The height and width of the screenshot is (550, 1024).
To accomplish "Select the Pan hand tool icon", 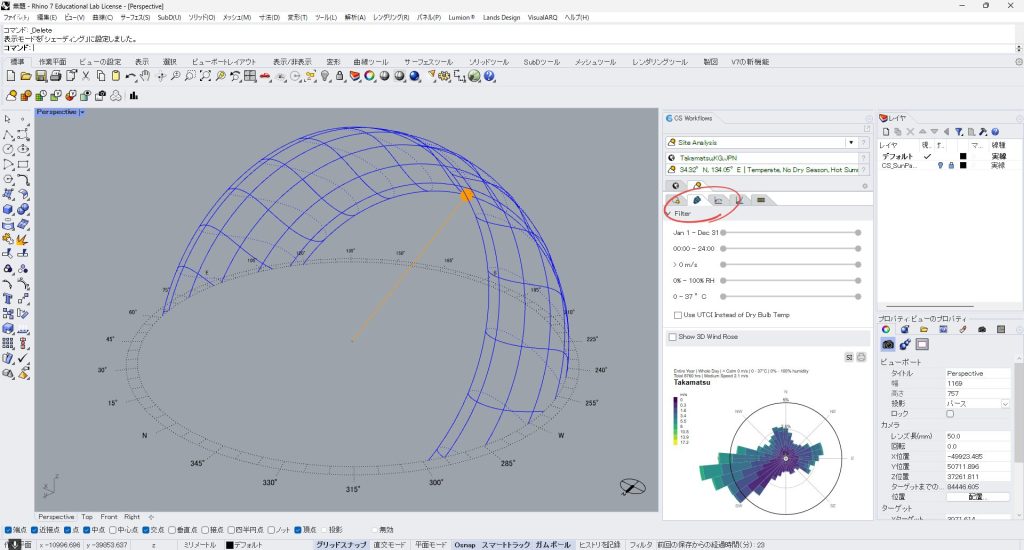I will 145,76.
